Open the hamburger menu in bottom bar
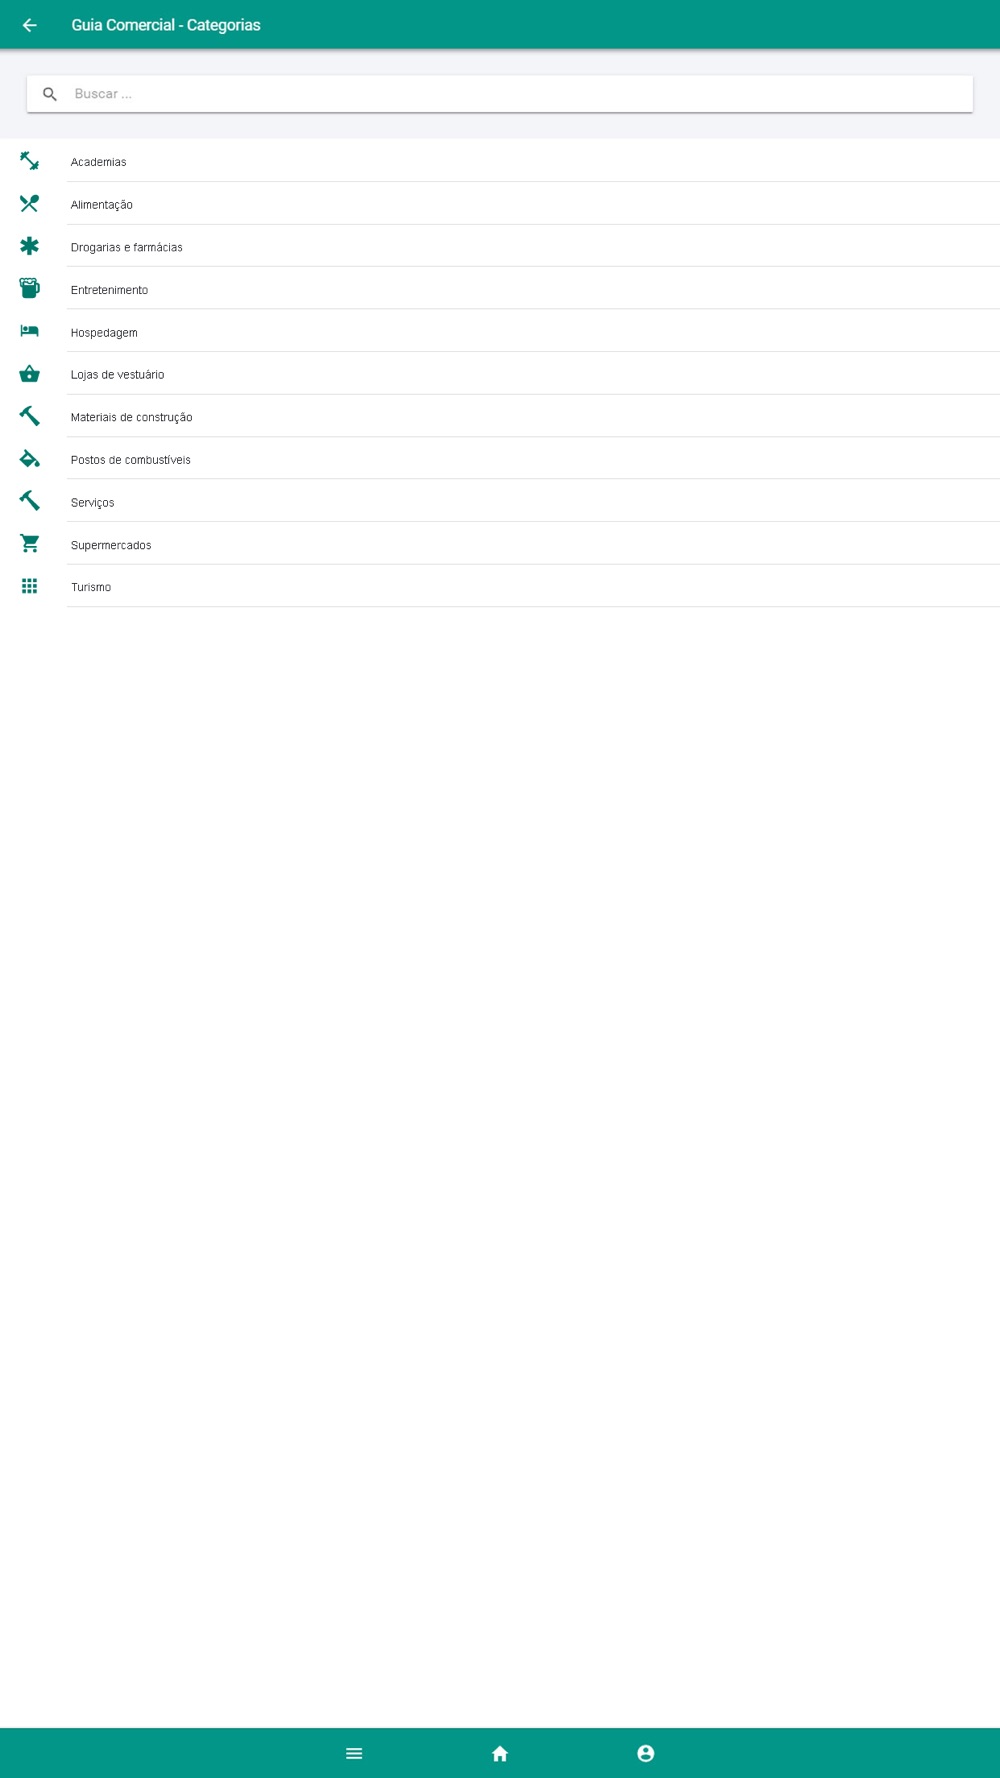1000x1778 pixels. pyautogui.click(x=354, y=1753)
